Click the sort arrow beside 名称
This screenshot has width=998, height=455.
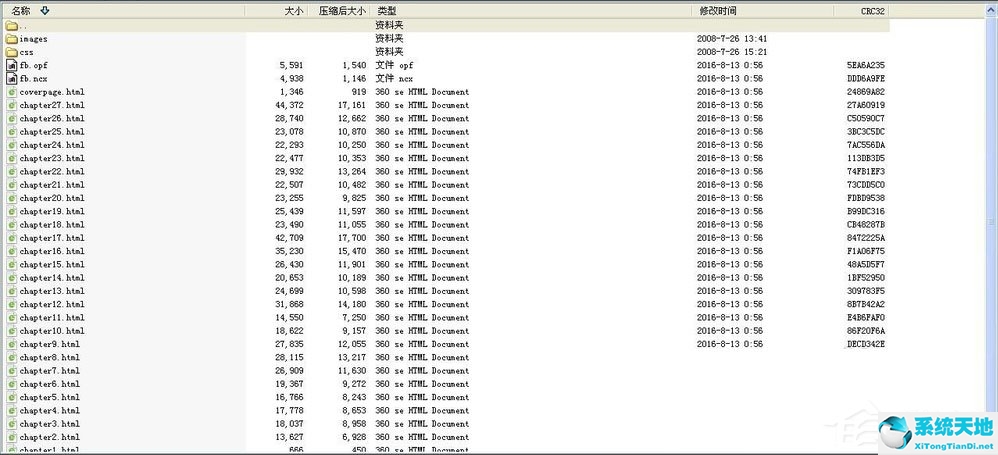pyautogui.click(x=44, y=11)
